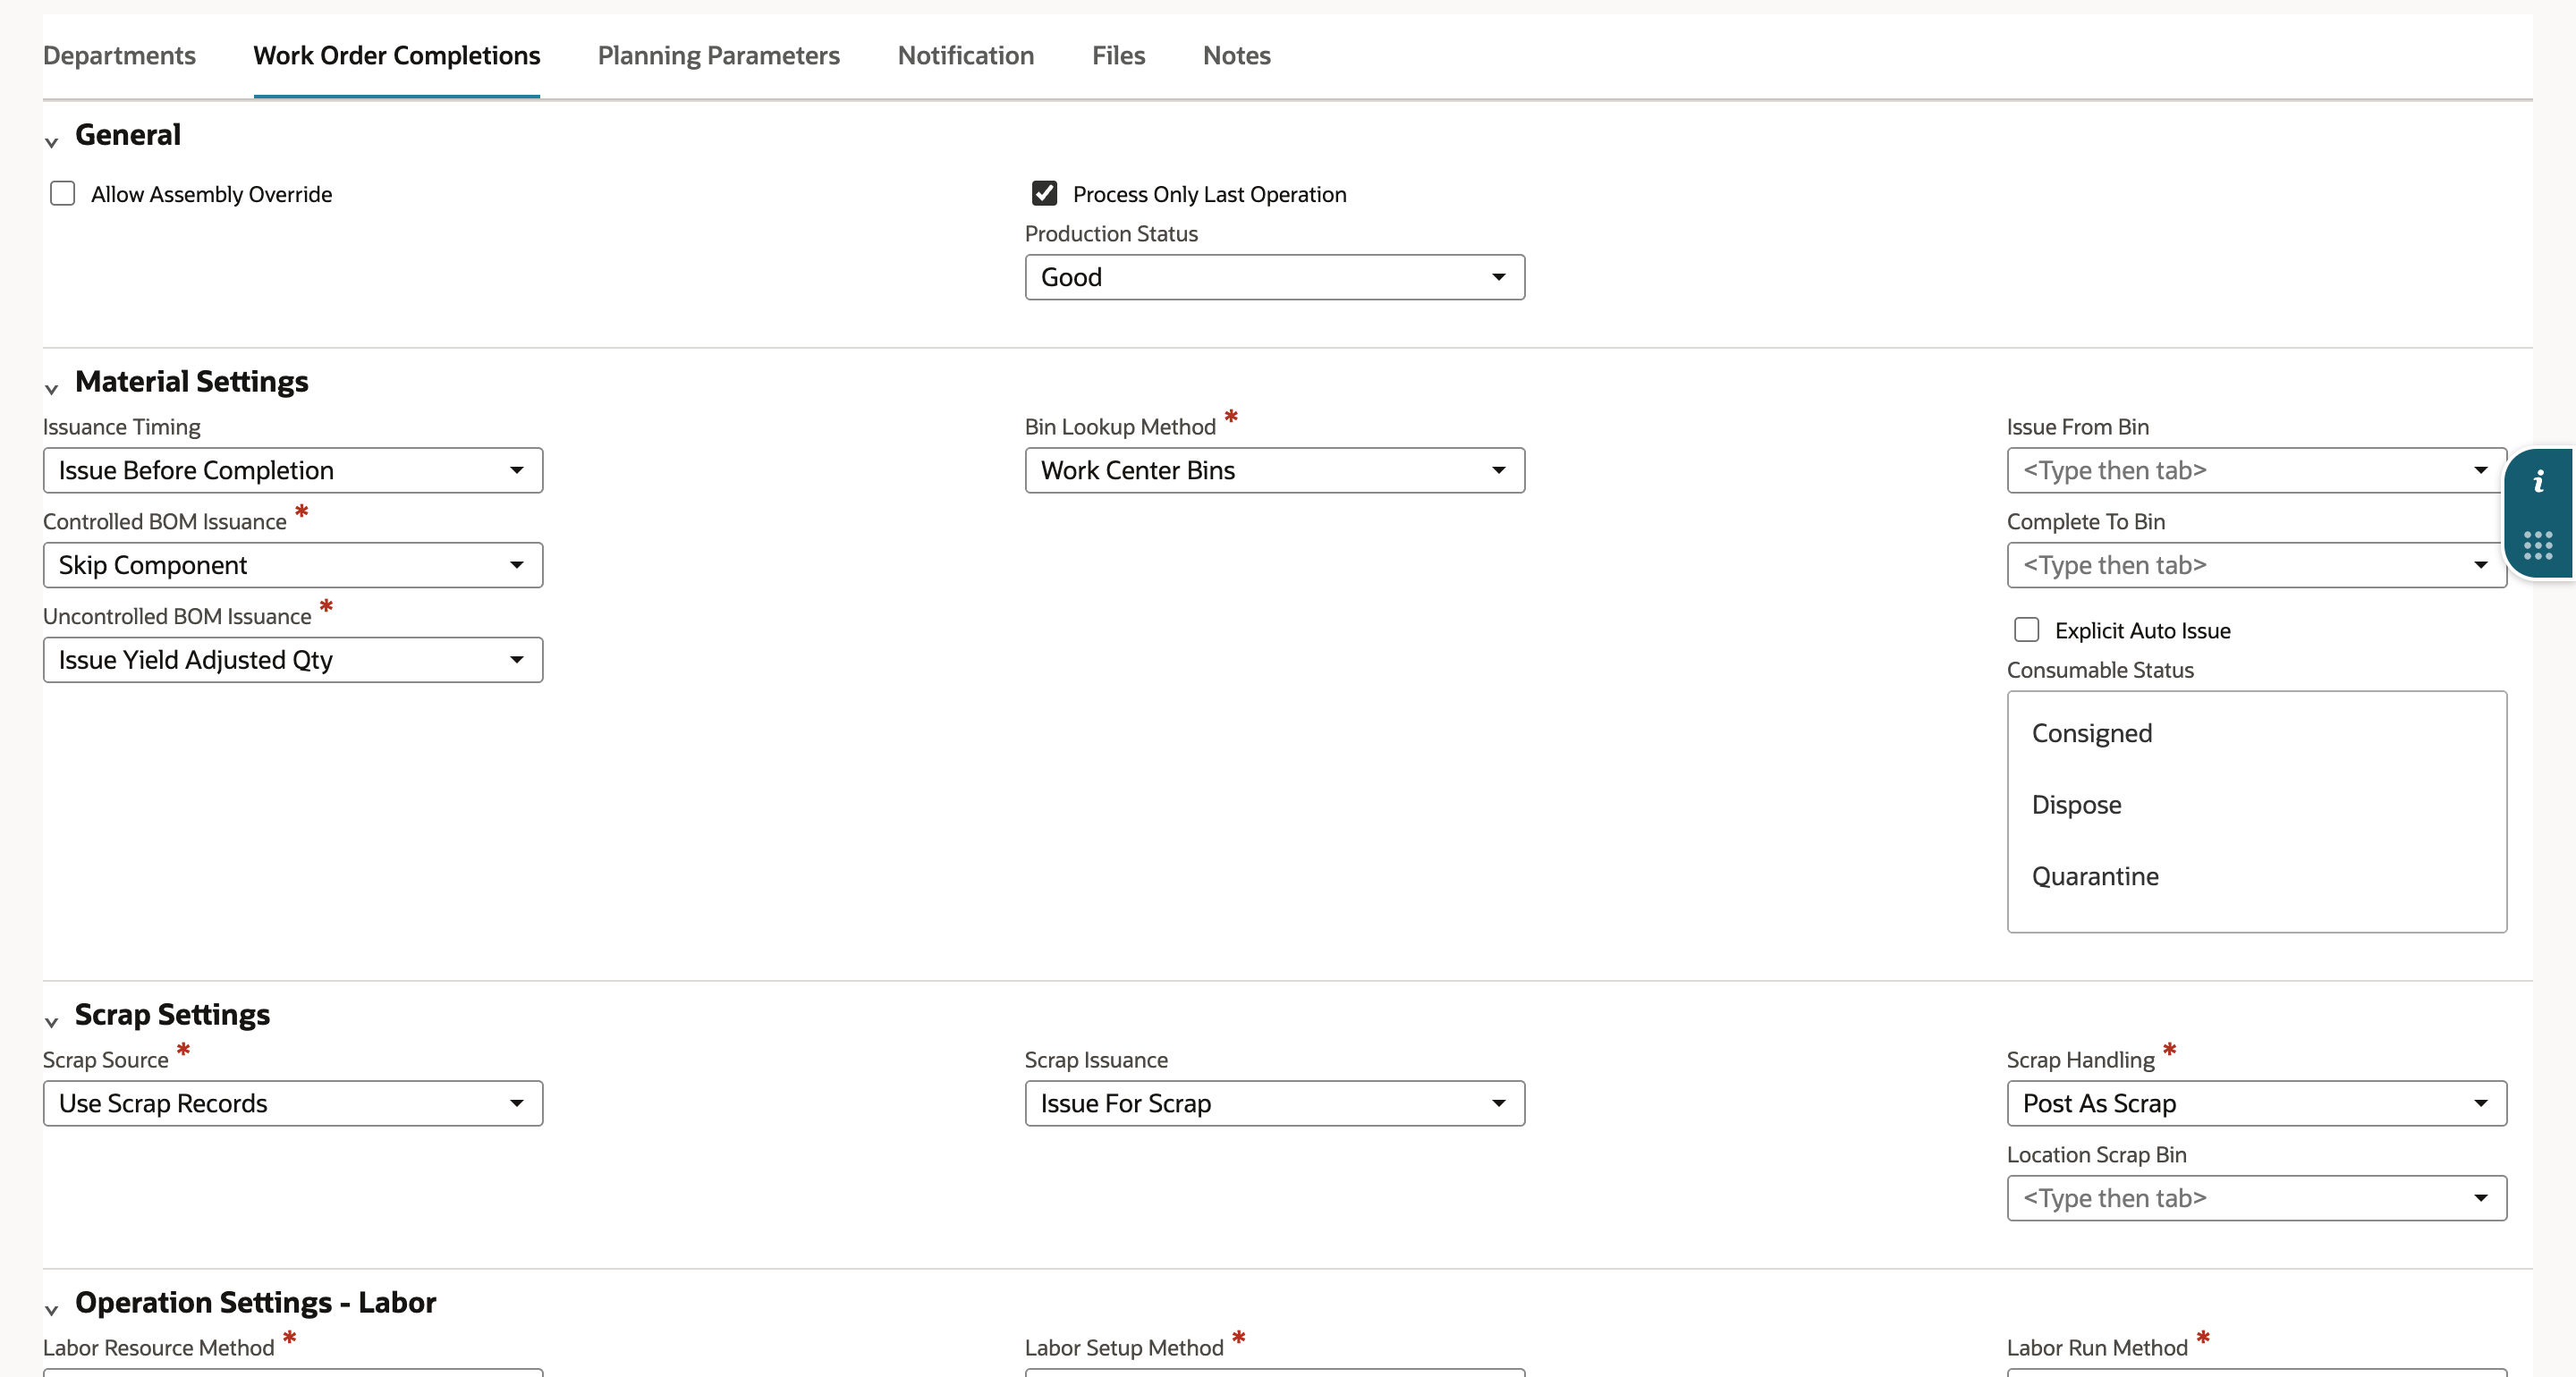The image size is (2576, 1377).
Task: Open the info icon on side panel
Action: click(2538, 482)
